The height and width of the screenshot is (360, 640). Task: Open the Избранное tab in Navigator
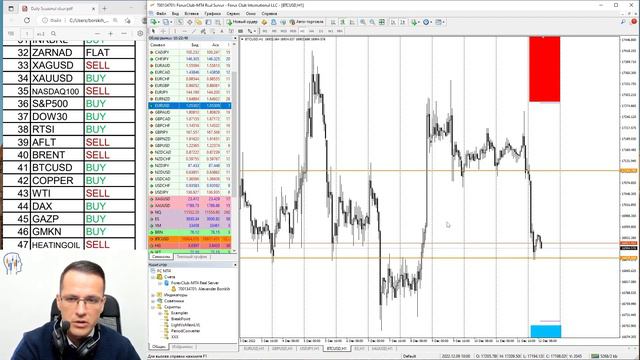[182, 347]
